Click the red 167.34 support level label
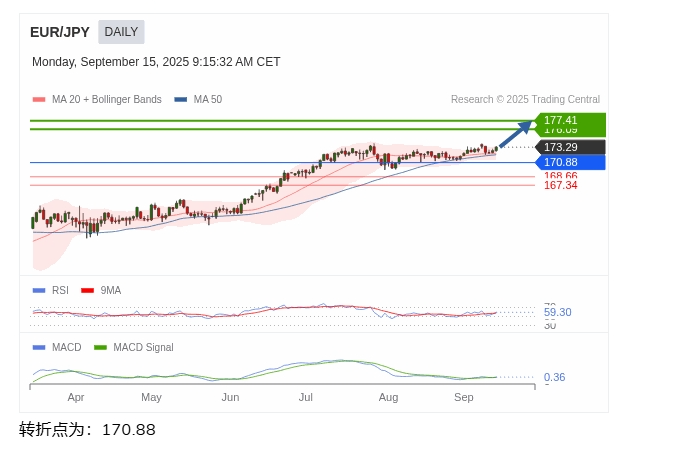 point(560,186)
